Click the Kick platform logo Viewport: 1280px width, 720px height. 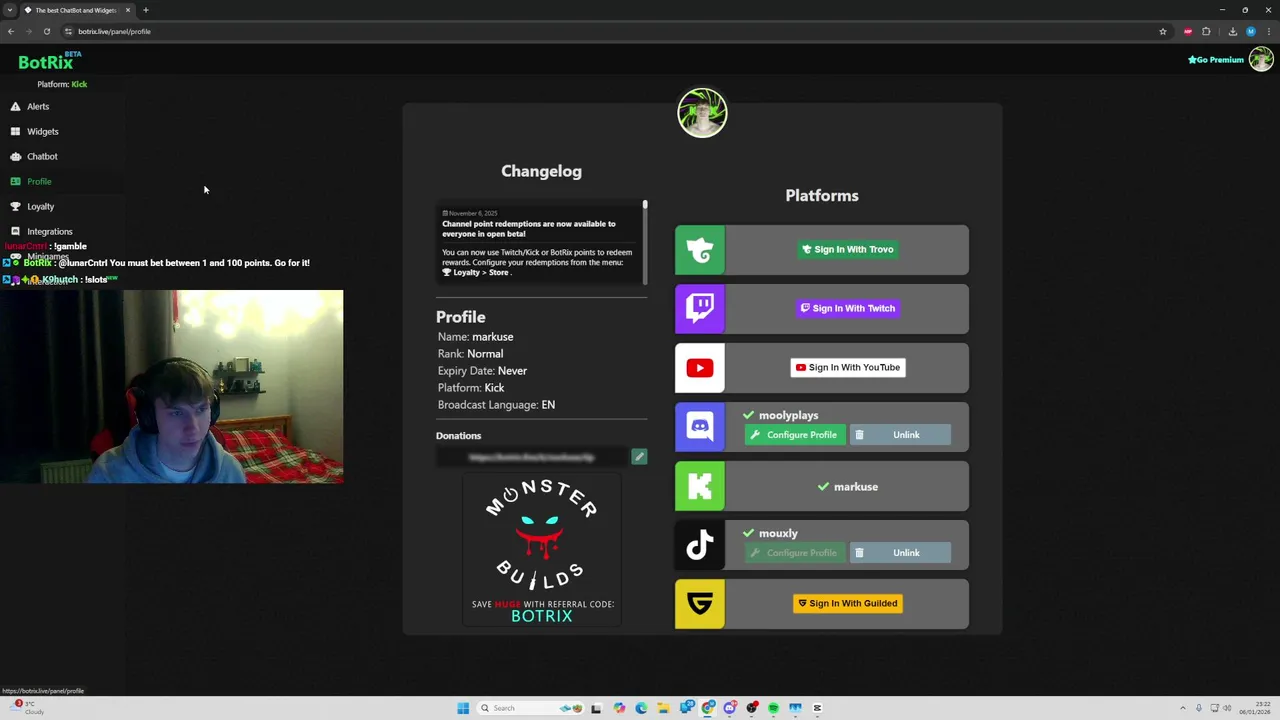coord(700,486)
